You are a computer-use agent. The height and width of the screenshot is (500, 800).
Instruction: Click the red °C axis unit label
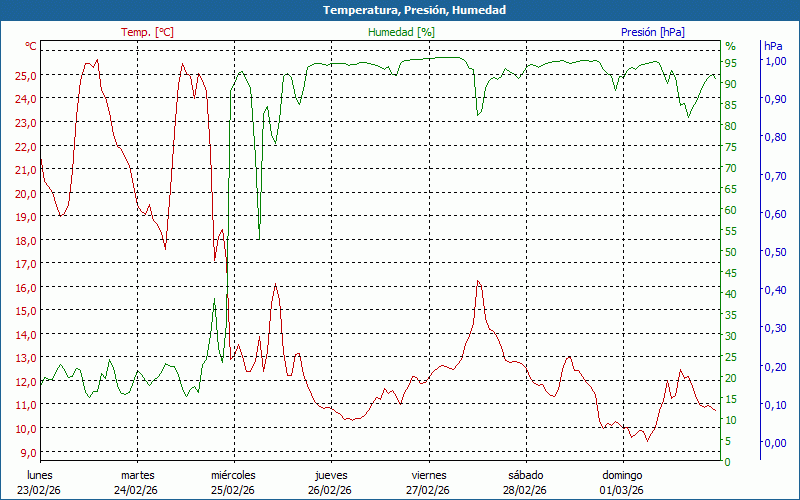pyautogui.click(x=31, y=46)
